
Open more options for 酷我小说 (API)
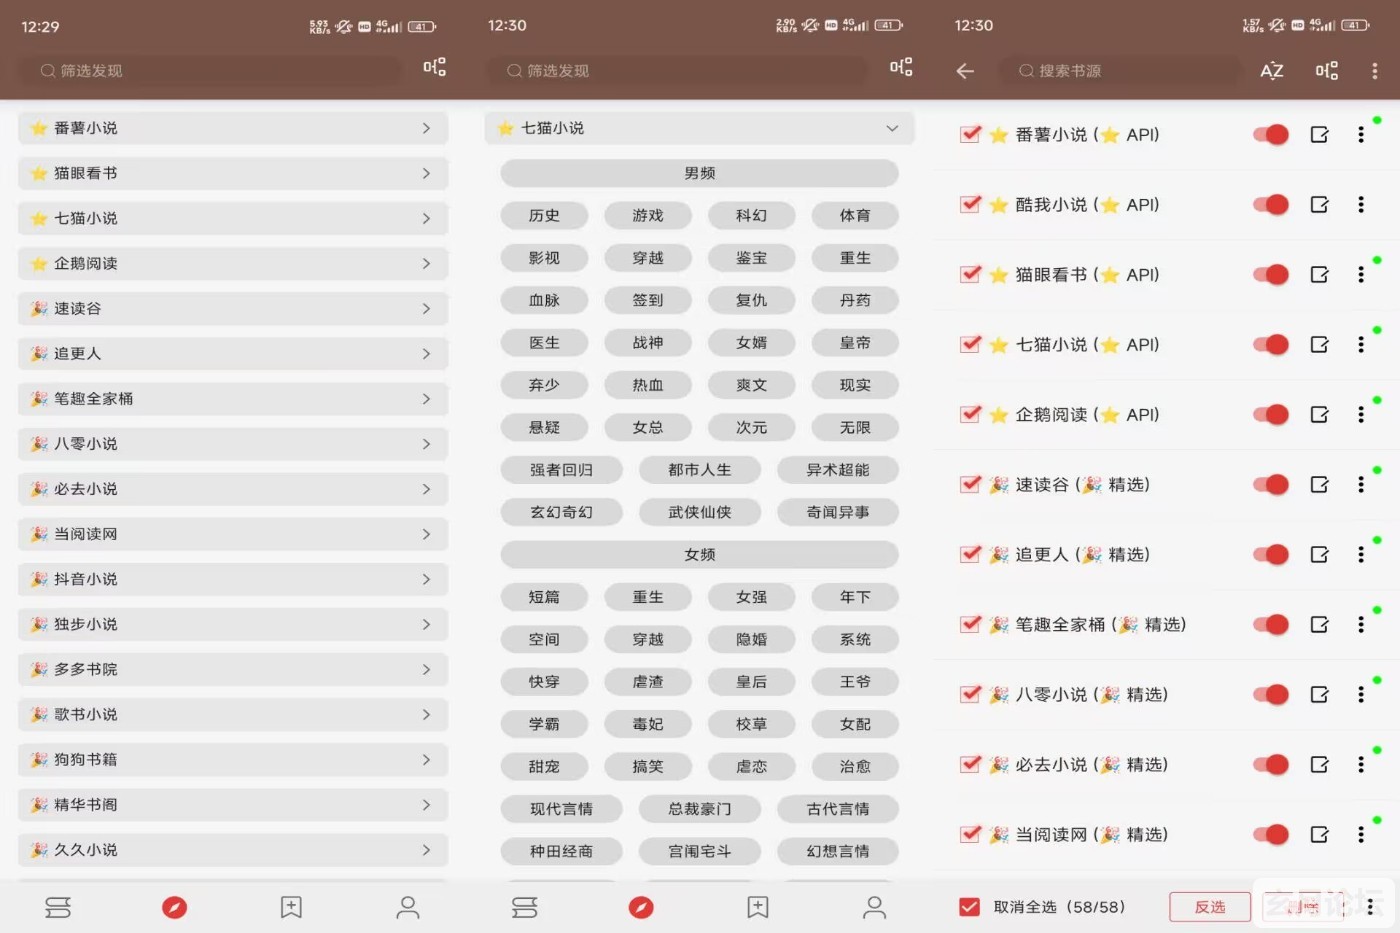[1361, 205]
